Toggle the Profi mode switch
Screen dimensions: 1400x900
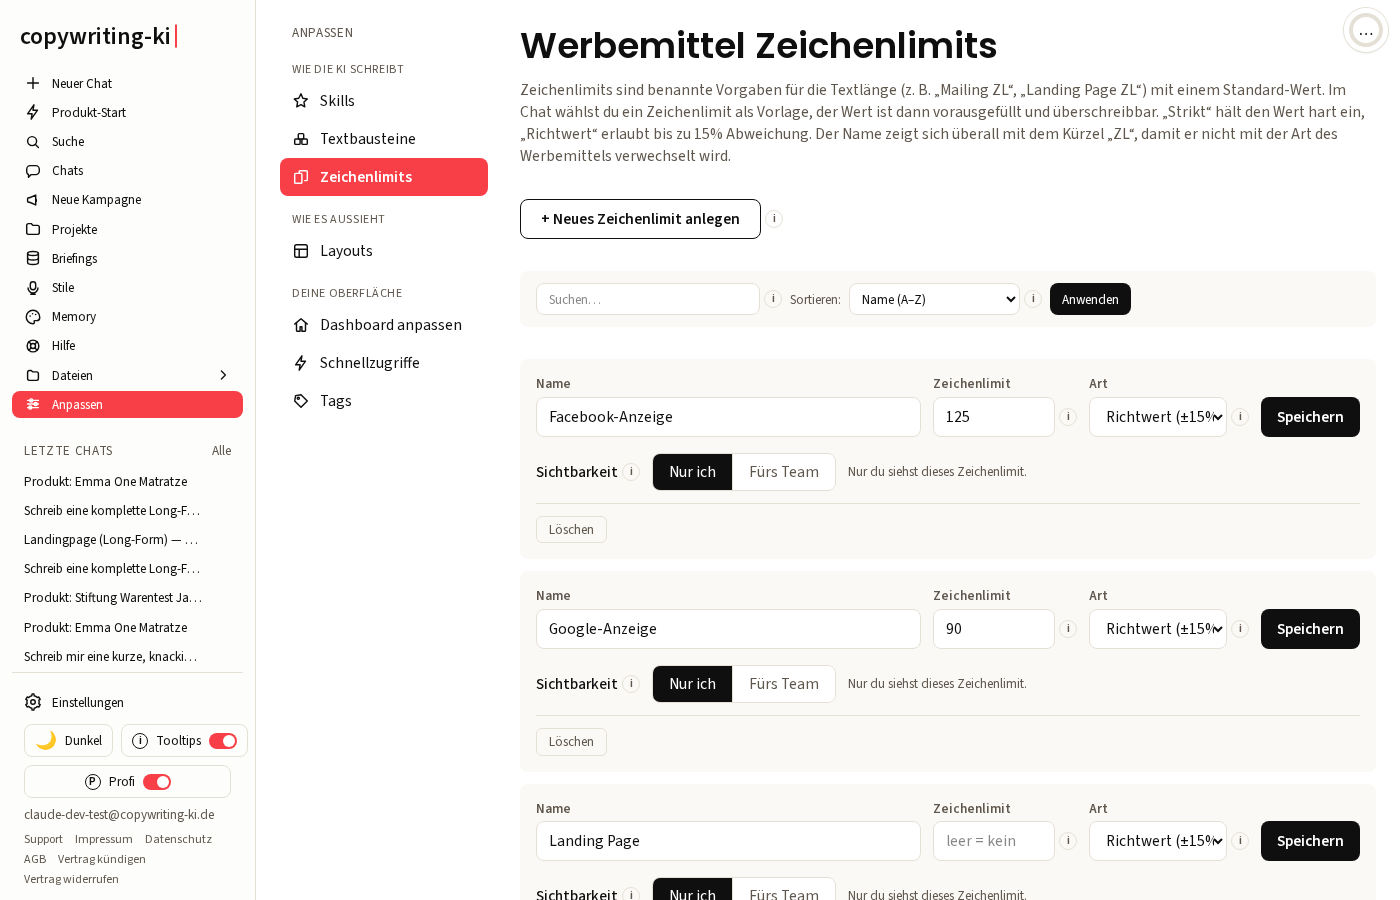157,782
